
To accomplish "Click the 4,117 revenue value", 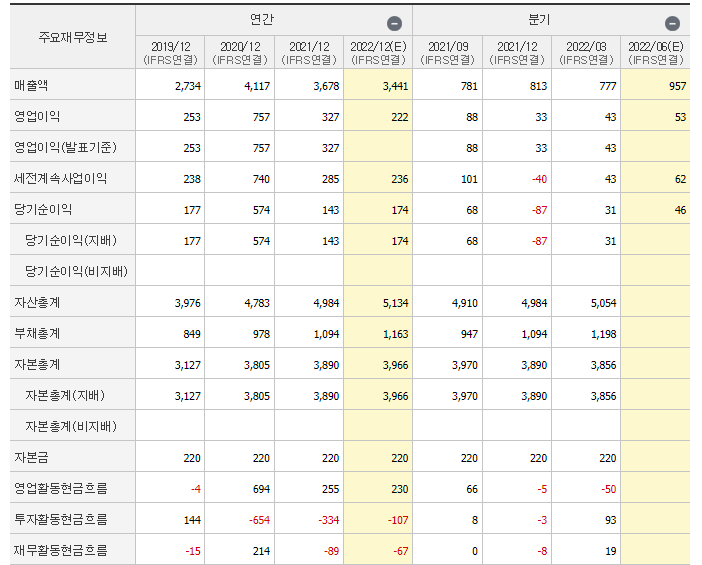I will point(257,86).
